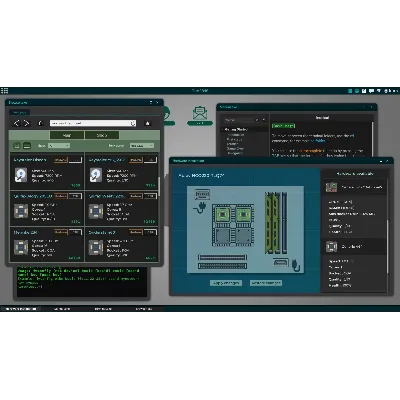Click the power plug icon near the CPU sockets
This screenshot has height=400, width=400.
point(200,208)
